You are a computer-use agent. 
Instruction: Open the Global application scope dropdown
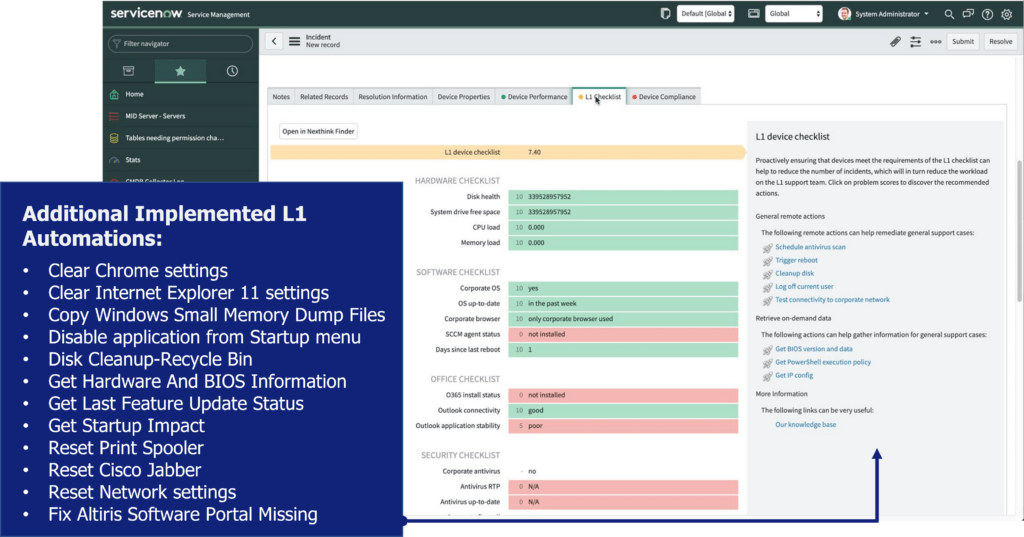tap(793, 14)
